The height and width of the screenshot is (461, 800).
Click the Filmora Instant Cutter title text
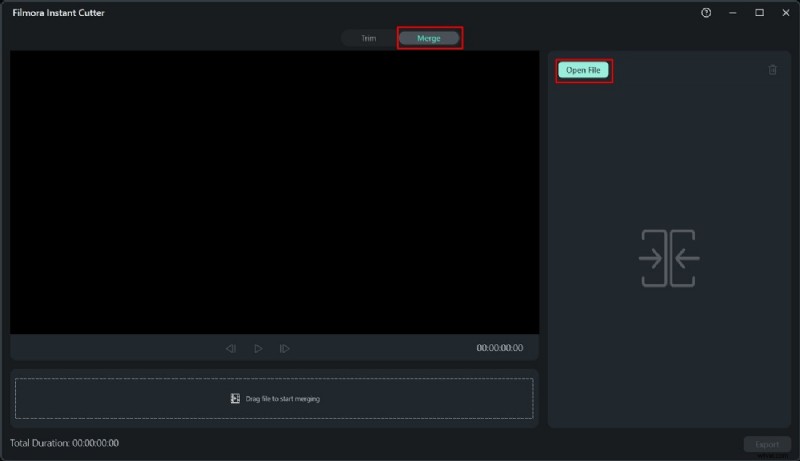tap(59, 13)
